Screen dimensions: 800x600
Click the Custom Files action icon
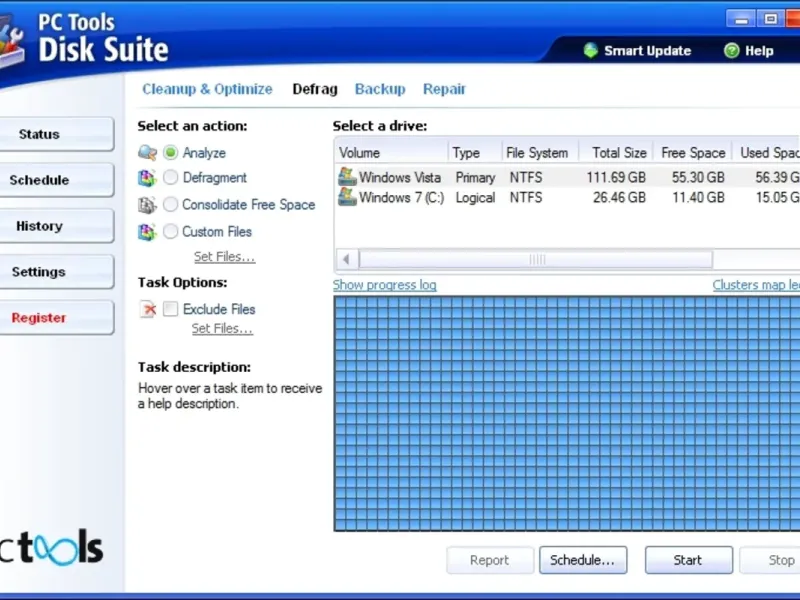(147, 232)
